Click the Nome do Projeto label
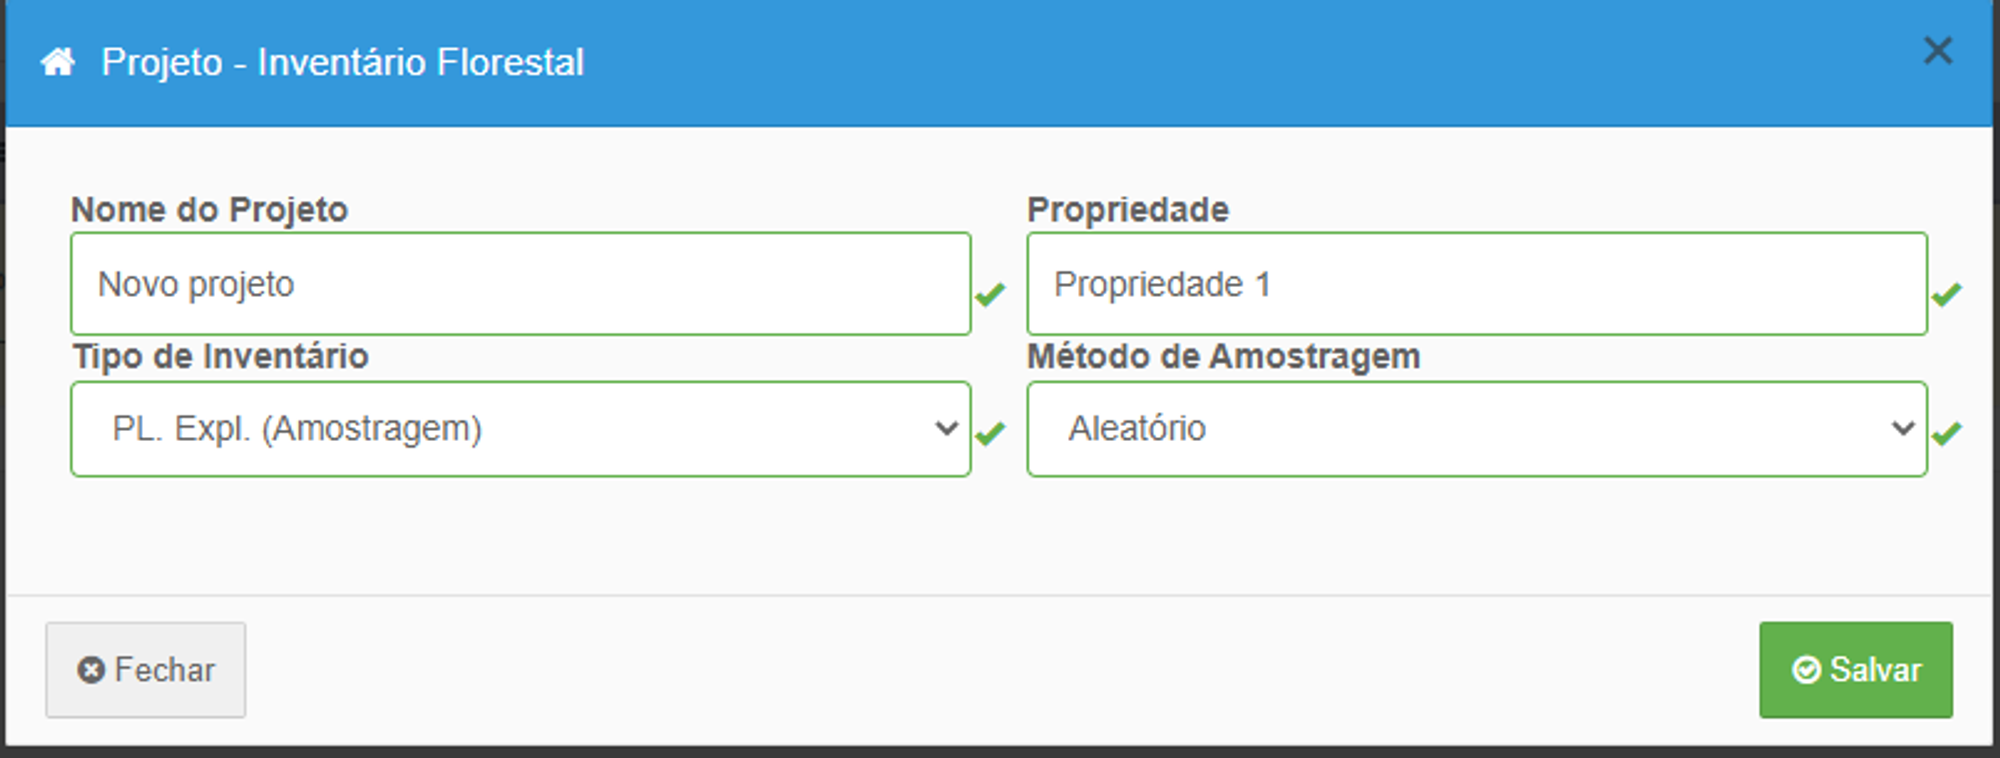Screen dimensions: 2000x758 (209, 211)
